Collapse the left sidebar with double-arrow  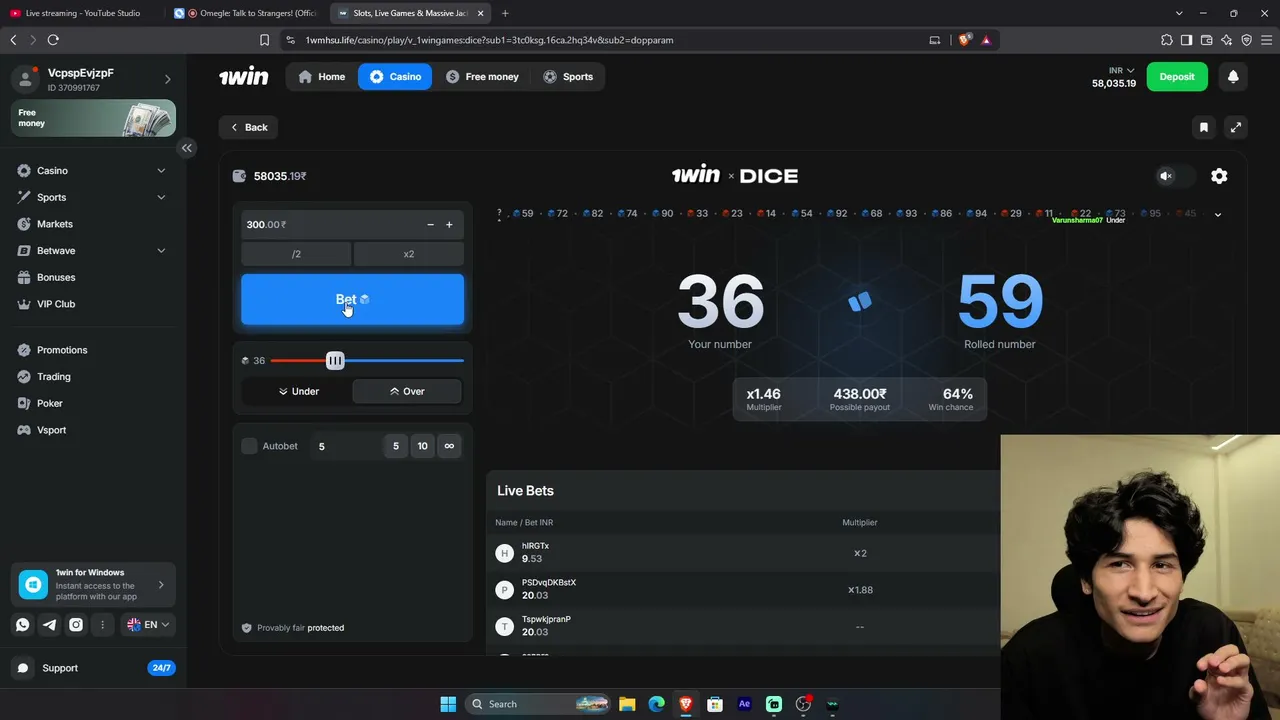(187, 148)
